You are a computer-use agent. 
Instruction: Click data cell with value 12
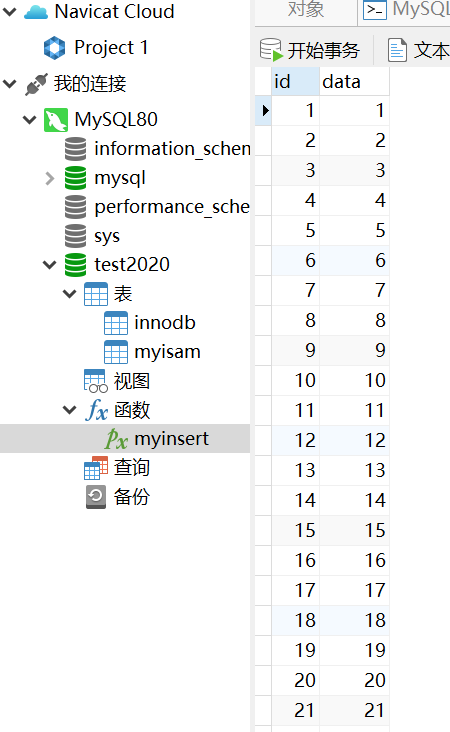[x=354, y=440]
